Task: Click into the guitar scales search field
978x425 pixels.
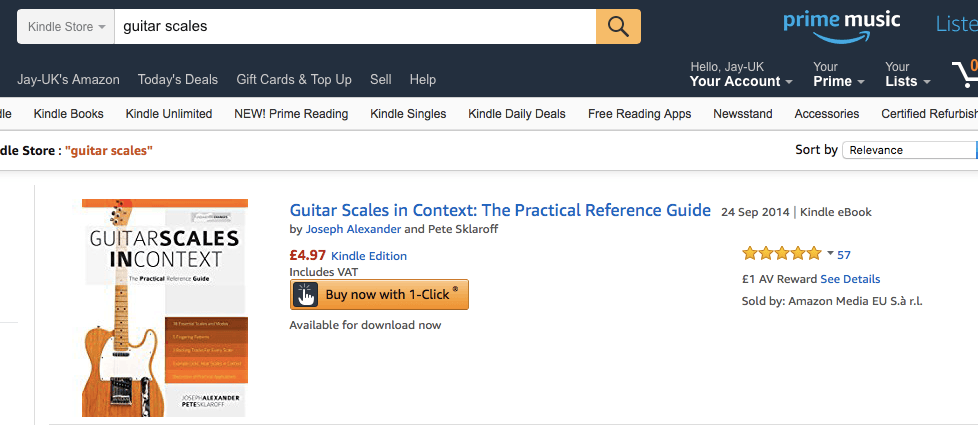Action: click(355, 26)
